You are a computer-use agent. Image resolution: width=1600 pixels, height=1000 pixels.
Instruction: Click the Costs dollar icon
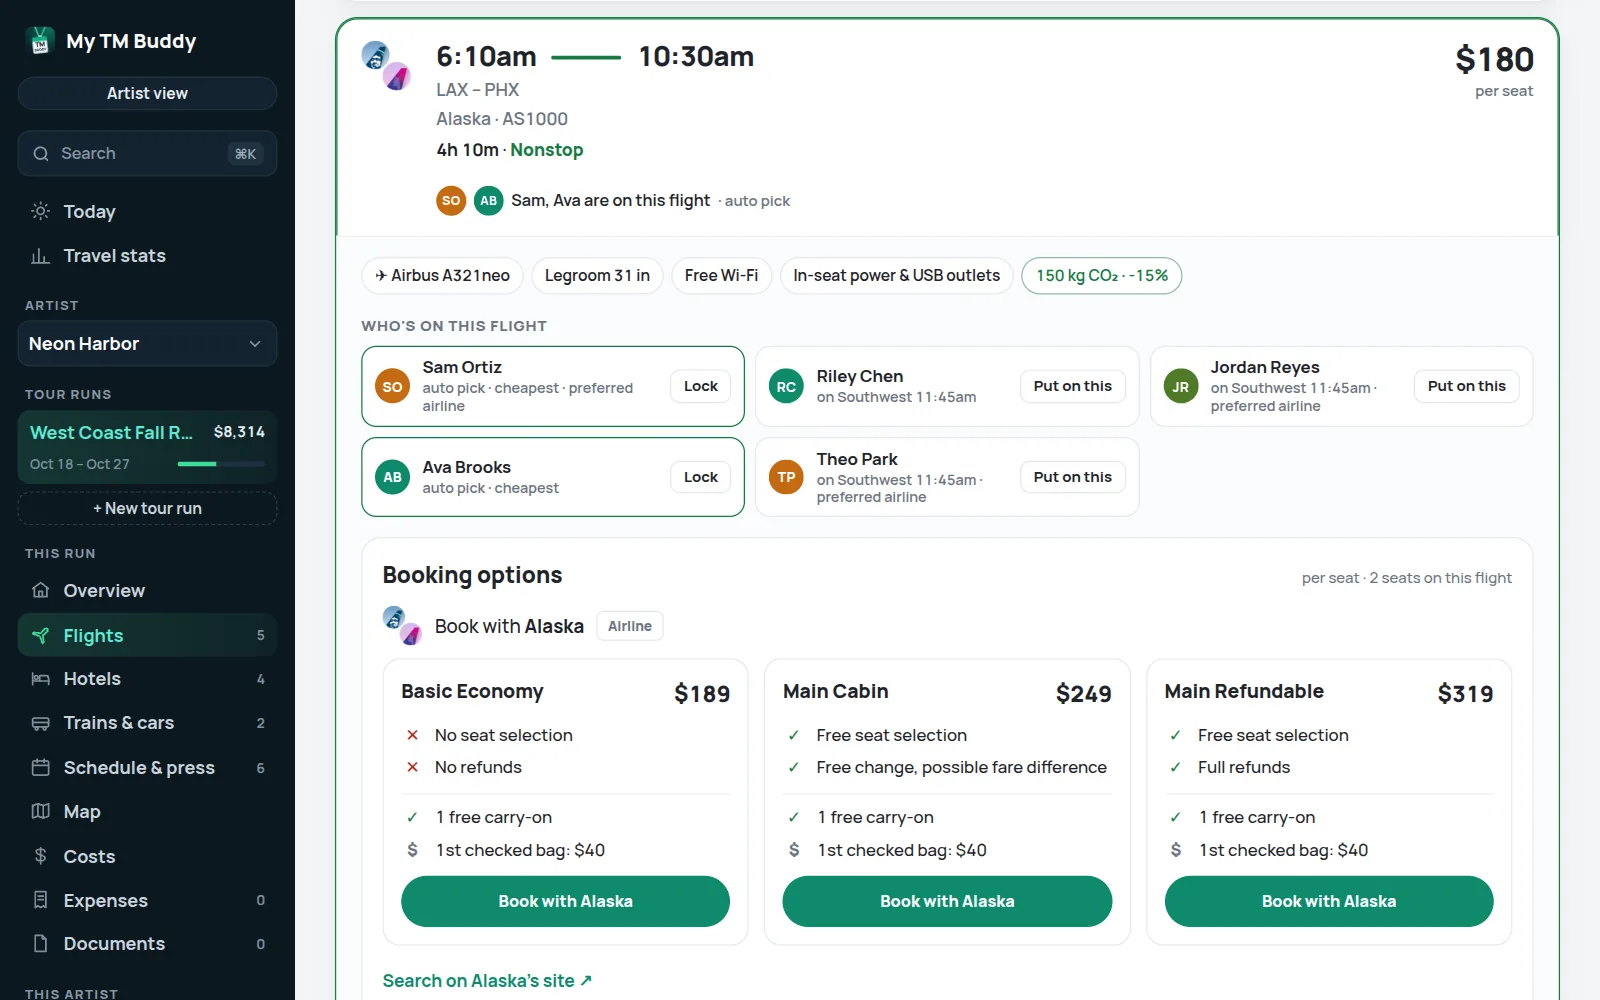[40, 856]
